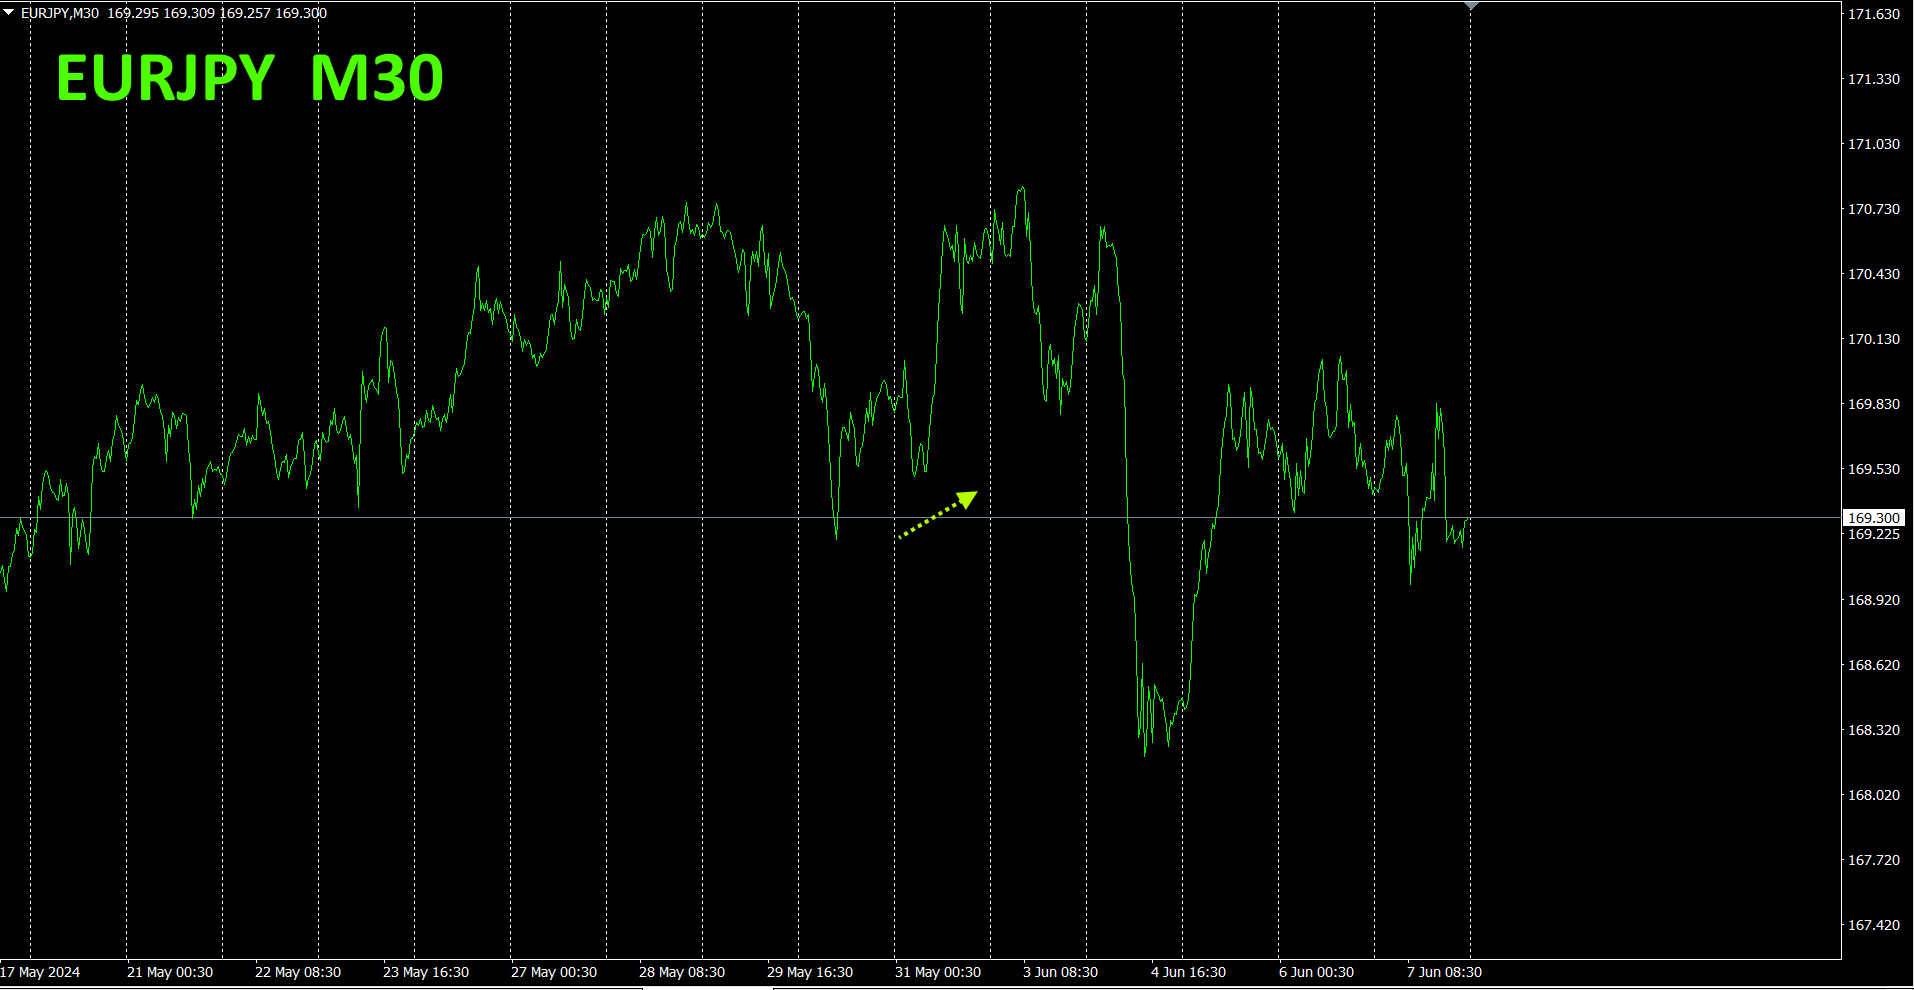Select the large green EURJPY M30 label
This screenshot has width=1914, height=990.
(250, 78)
